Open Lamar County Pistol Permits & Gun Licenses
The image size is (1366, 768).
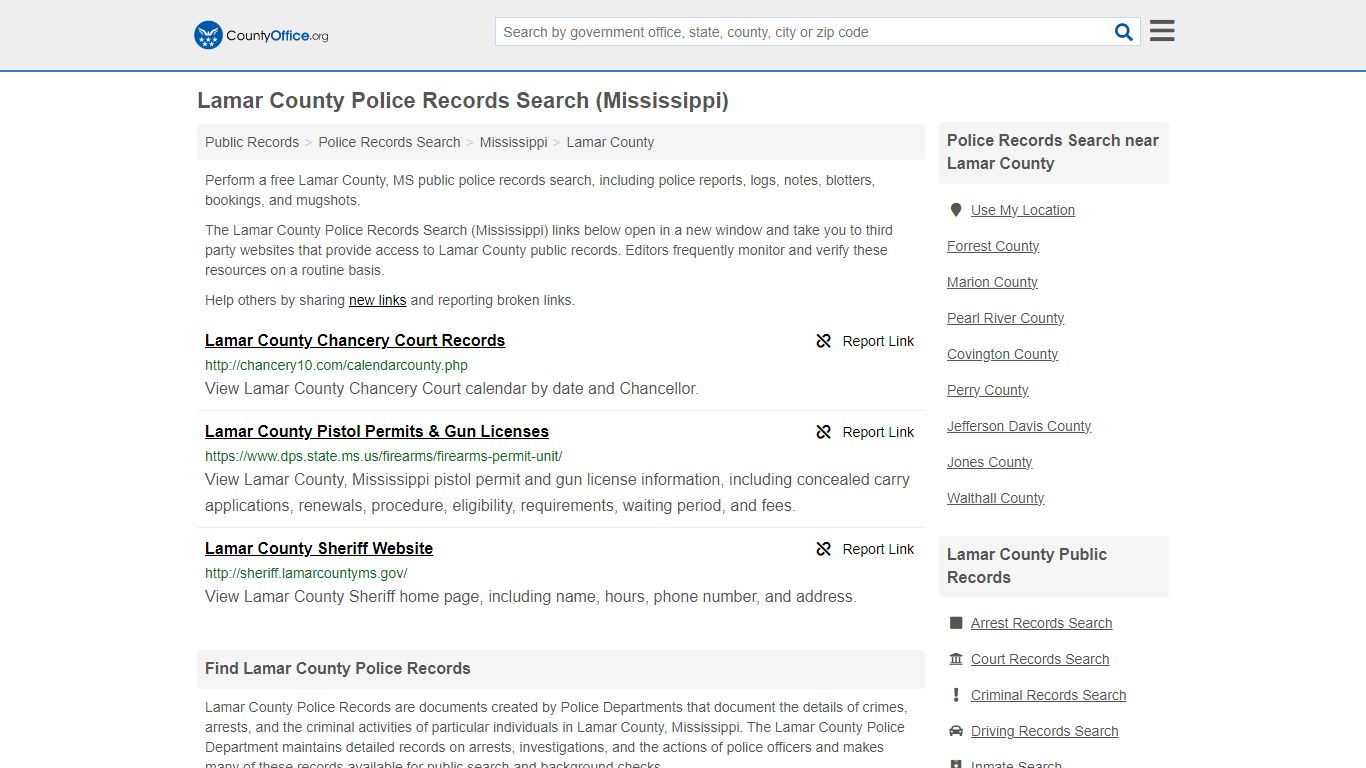tap(377, 431)
